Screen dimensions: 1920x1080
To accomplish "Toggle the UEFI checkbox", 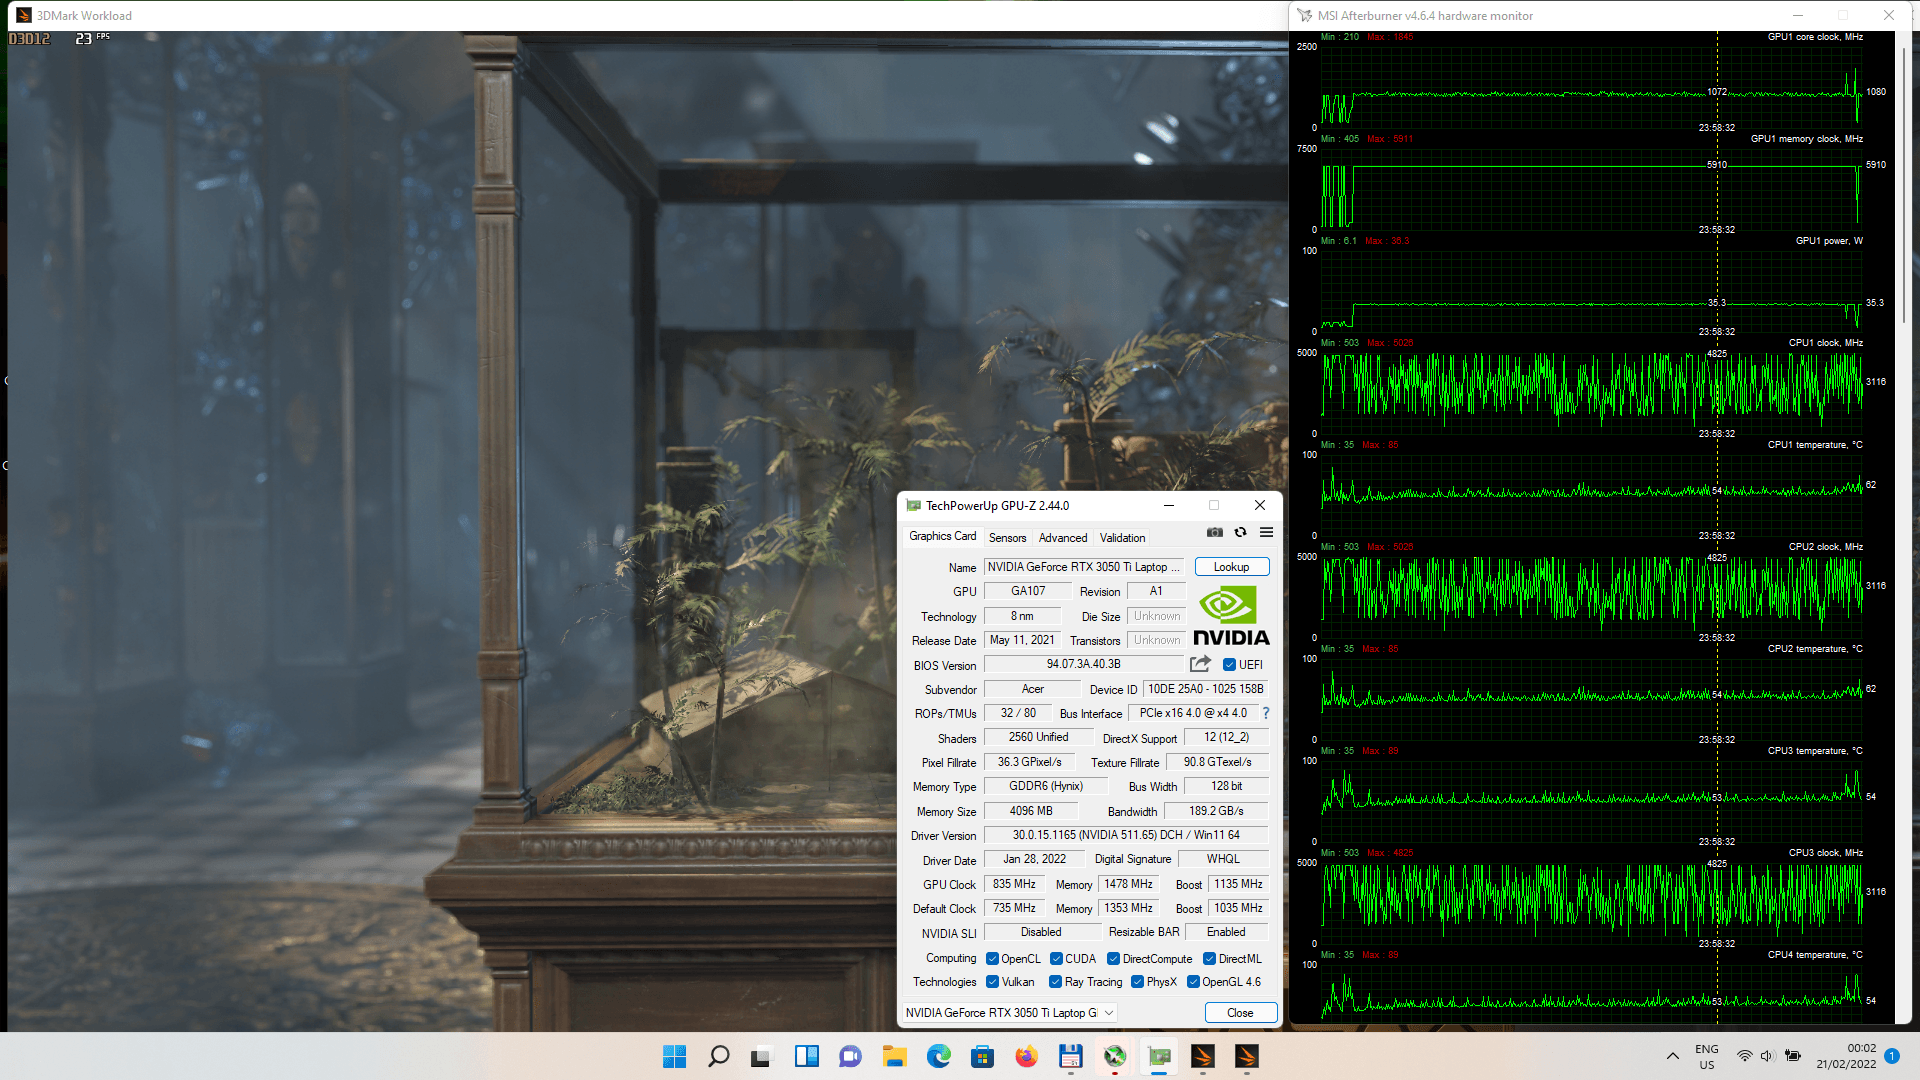I will click(x=1229, y=665).
